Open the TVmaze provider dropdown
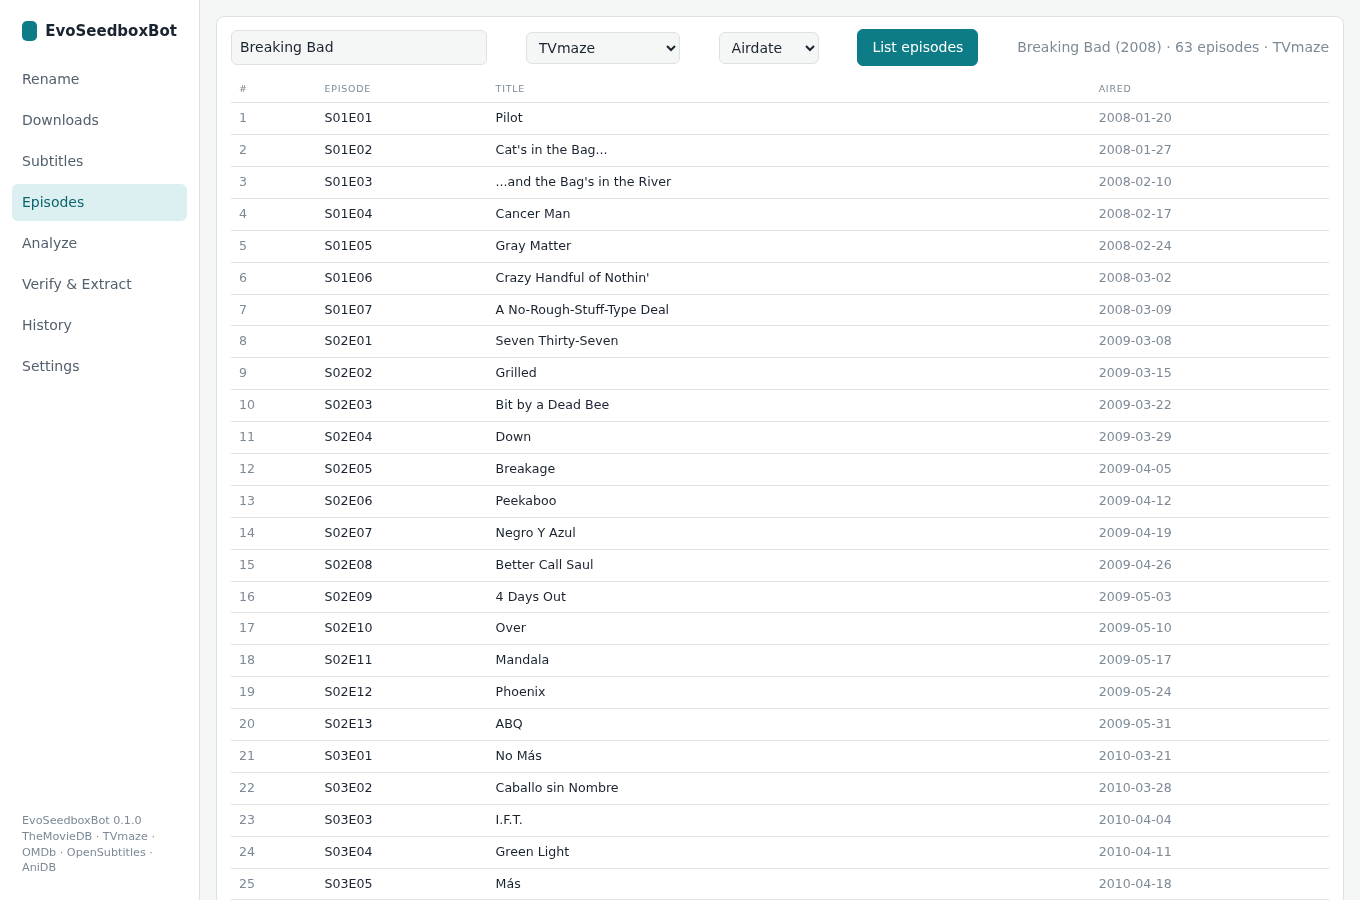Image resolution: width=1360 pixels, height=900 pixels. click(x=603, y=48)
